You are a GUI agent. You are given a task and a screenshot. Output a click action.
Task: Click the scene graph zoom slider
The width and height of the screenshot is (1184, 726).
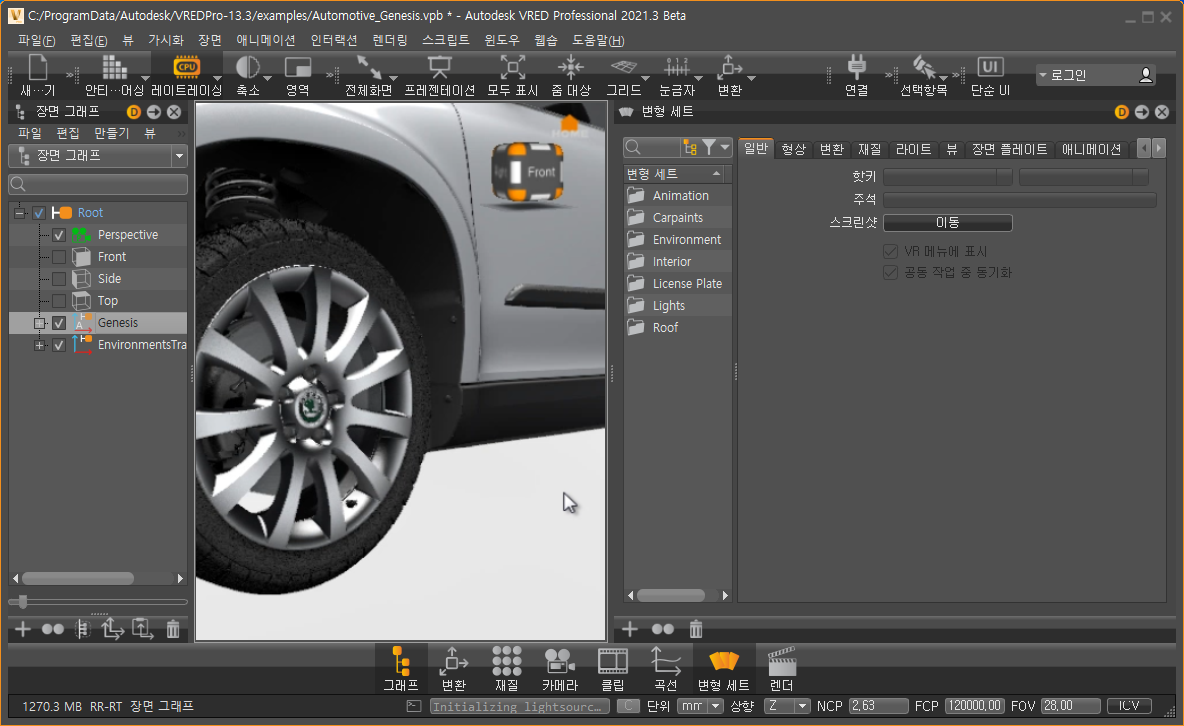[23, 602]
